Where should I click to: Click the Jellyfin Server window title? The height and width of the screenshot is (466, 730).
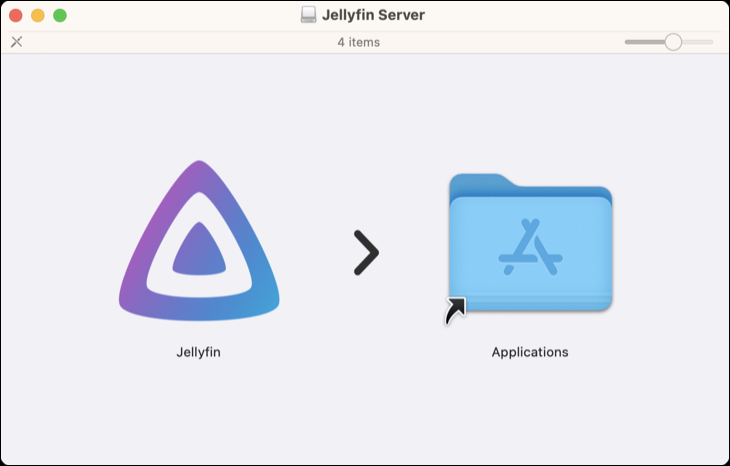(373, 15)
